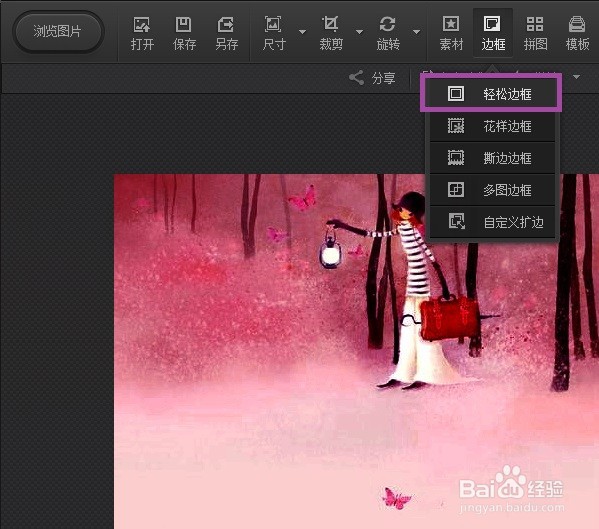This screenshot has width=599, height=529.
Task: Click the pink forest picture on the canvas
Action: 356,351
